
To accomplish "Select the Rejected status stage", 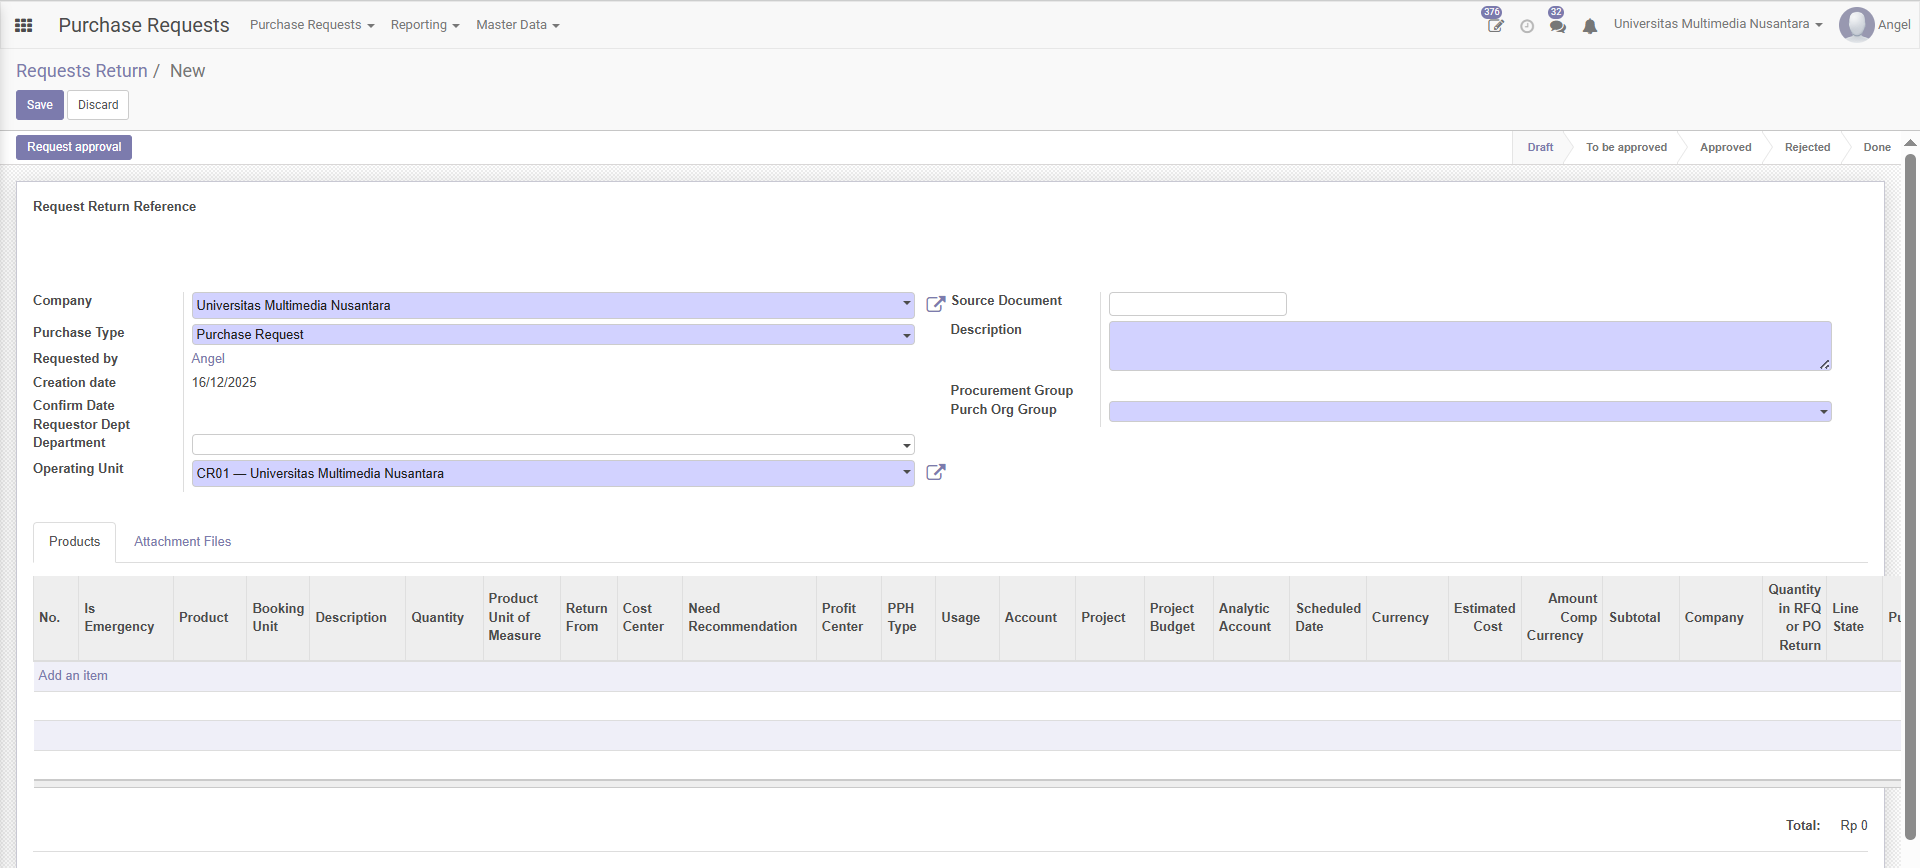I will point(1807,147).
